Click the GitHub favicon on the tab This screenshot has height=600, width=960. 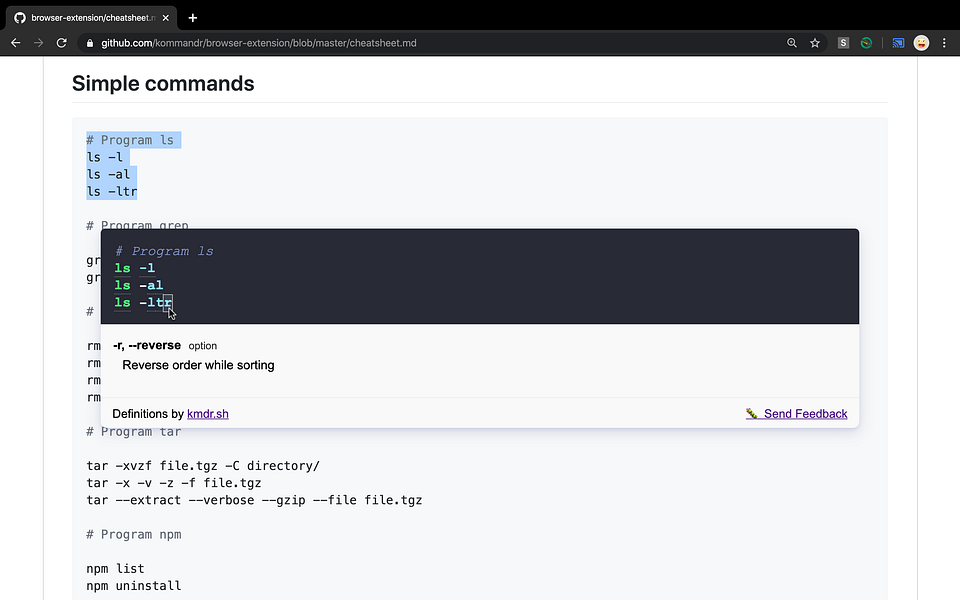tap(20, 18)
